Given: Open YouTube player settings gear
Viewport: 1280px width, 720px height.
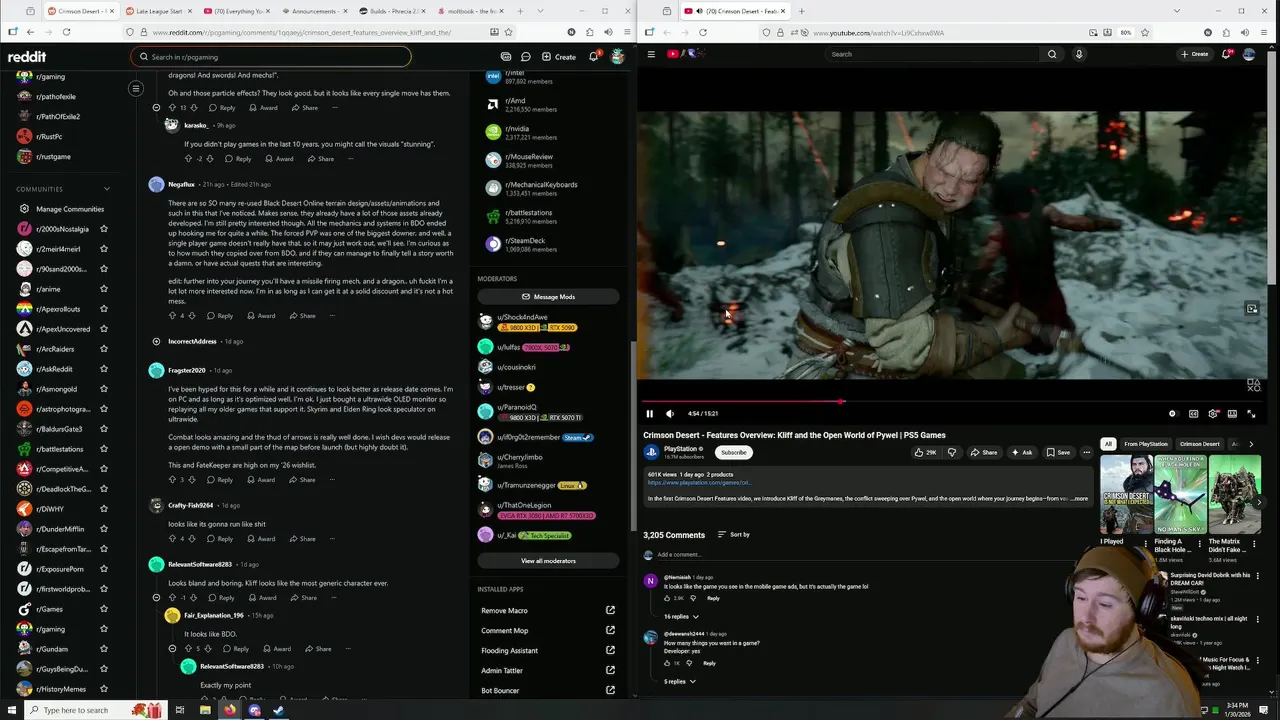Looking at the screenshot, I should (1213, 413).
